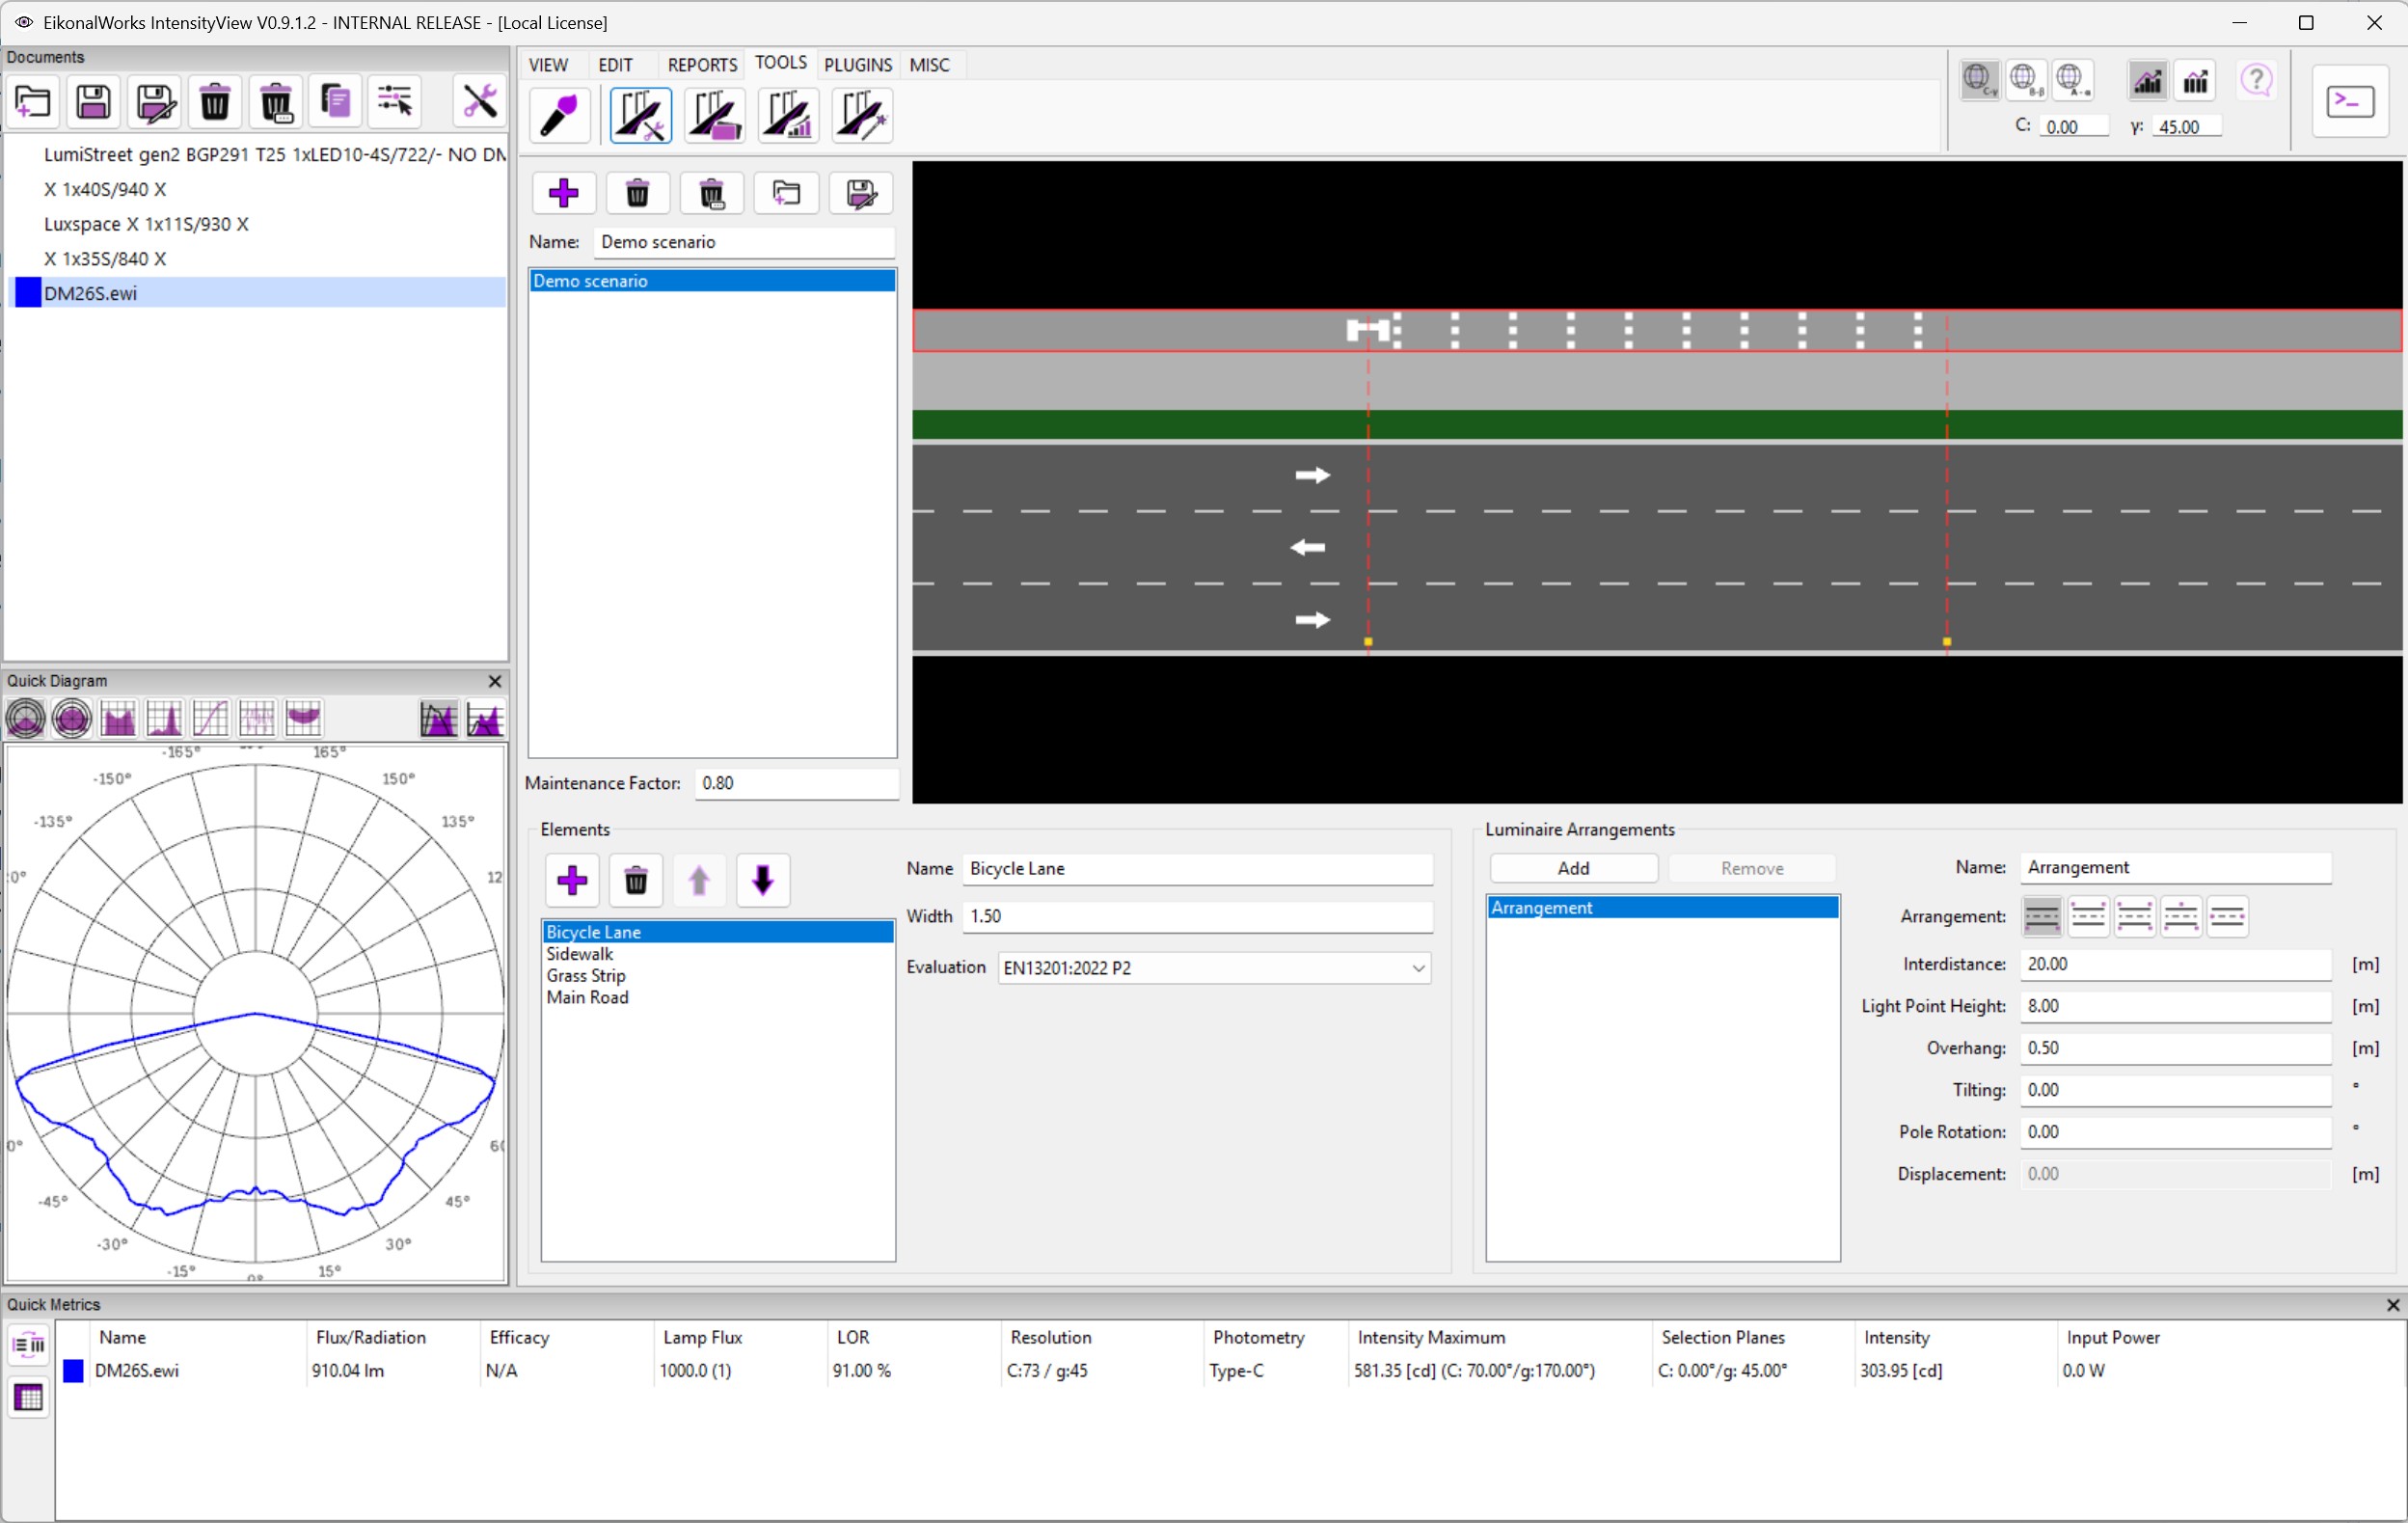Image resolution: width=2408 pixels, height=1523 pixels.
Task: Select the paint brush tool icon
Action: [x=559, y=116]
